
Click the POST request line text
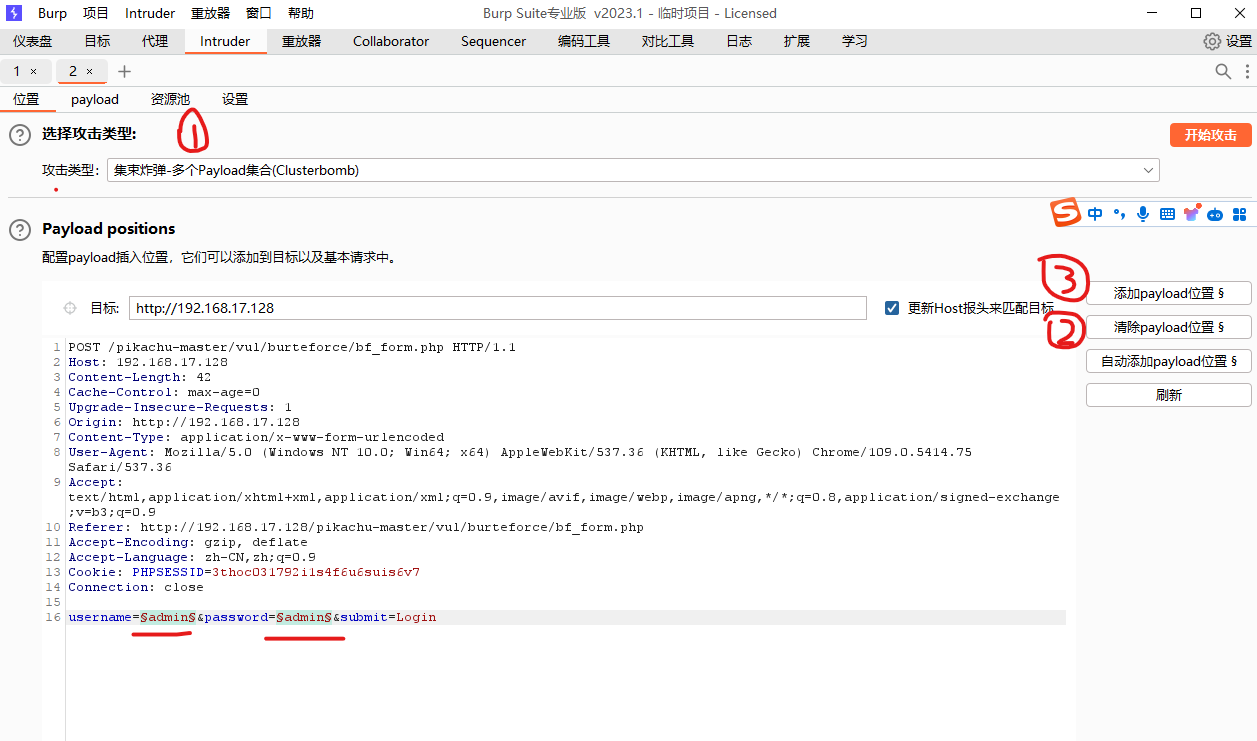[292, 347]
